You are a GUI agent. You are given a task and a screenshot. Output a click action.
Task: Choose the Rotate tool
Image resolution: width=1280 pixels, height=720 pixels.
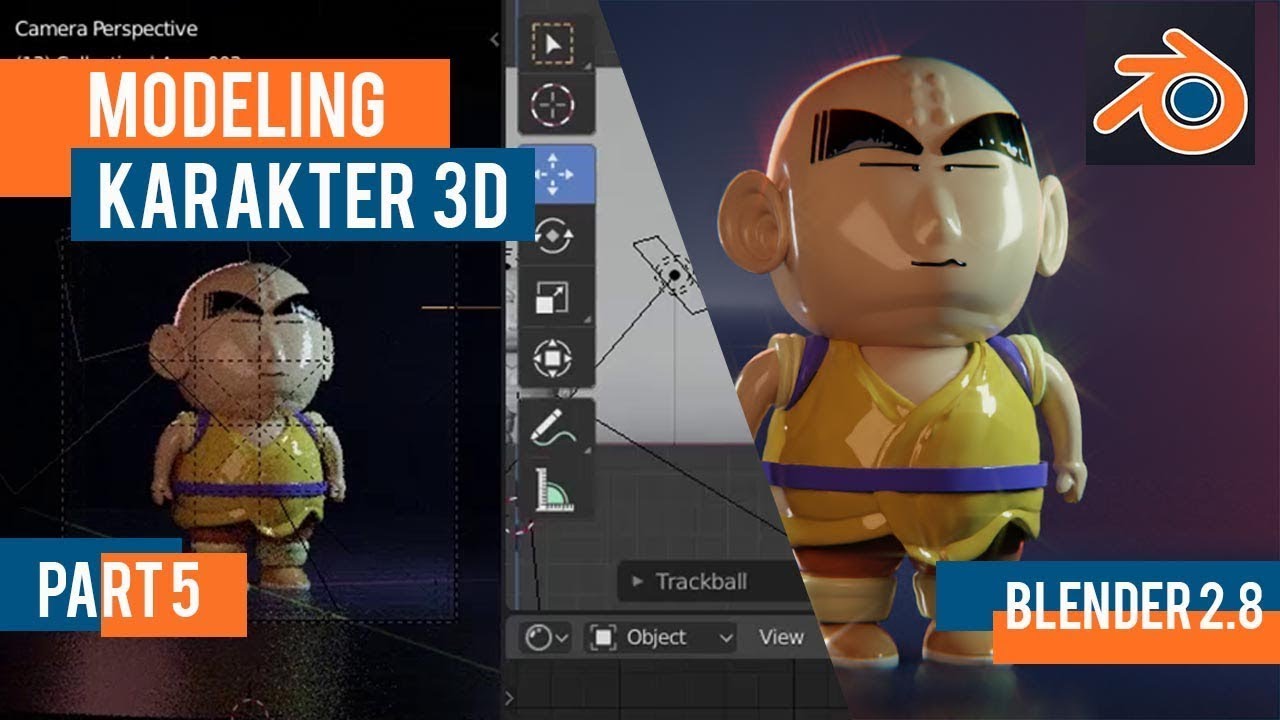[555, 235]
